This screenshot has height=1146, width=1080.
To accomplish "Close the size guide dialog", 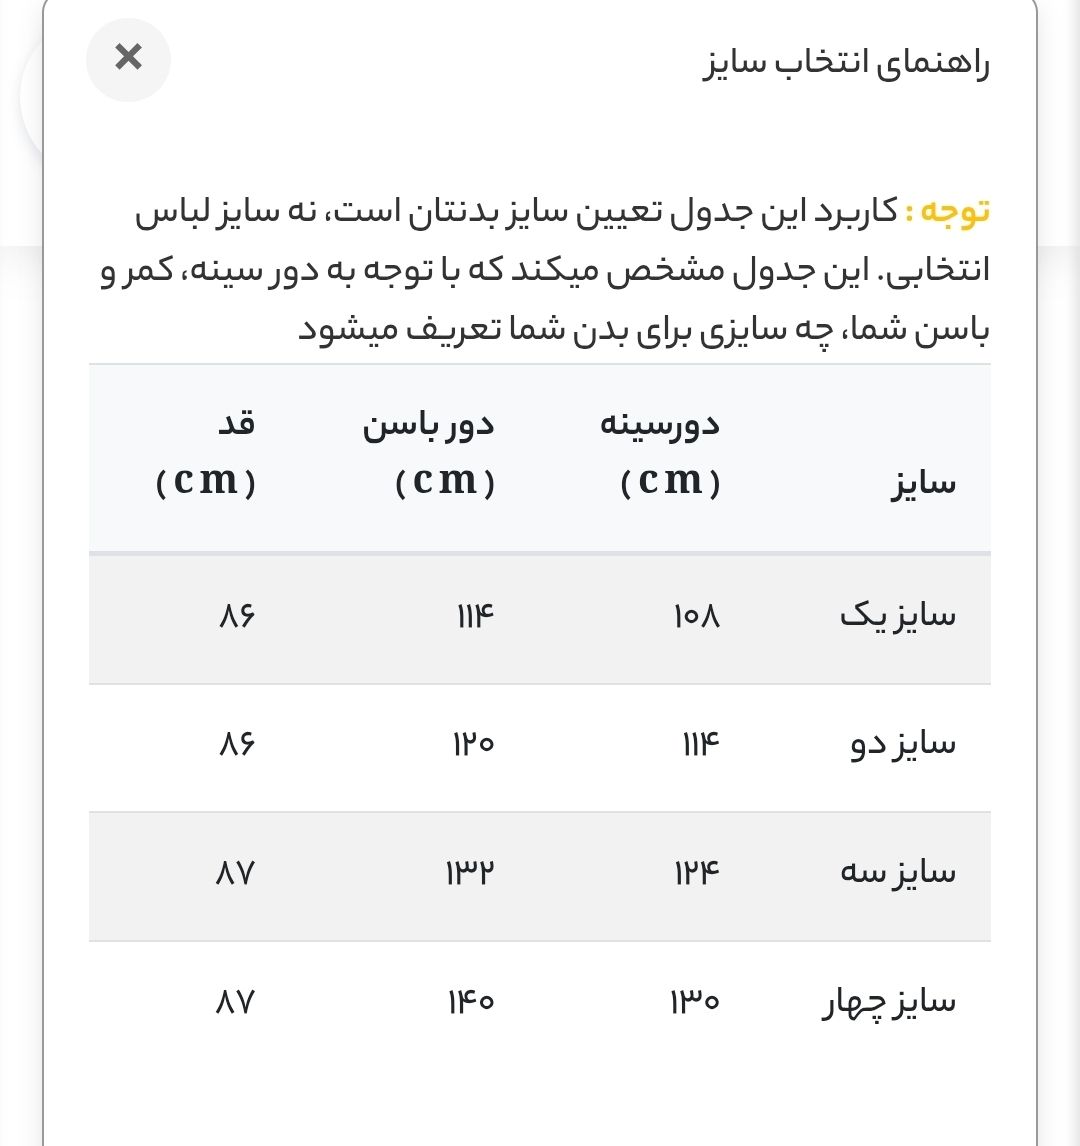I will pyautogui.click(x=128, y=60).
